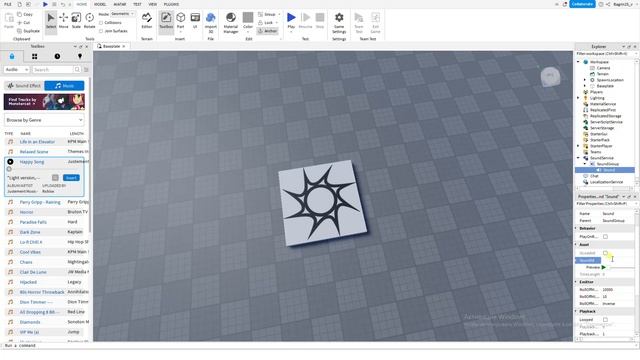The width and height of the screenshot is (640, 360).
Task: Open the MODEL ribbon tab
Action: coord(100,4)
